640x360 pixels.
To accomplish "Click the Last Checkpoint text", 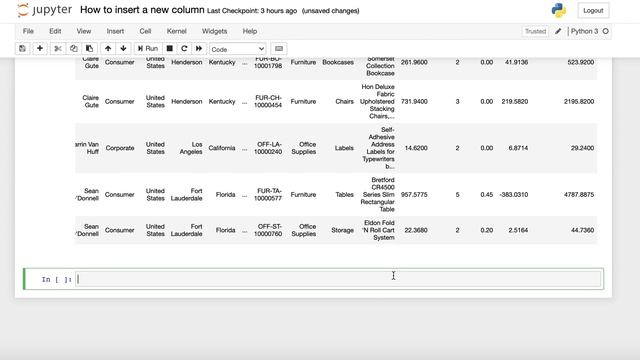I will 252,11.
